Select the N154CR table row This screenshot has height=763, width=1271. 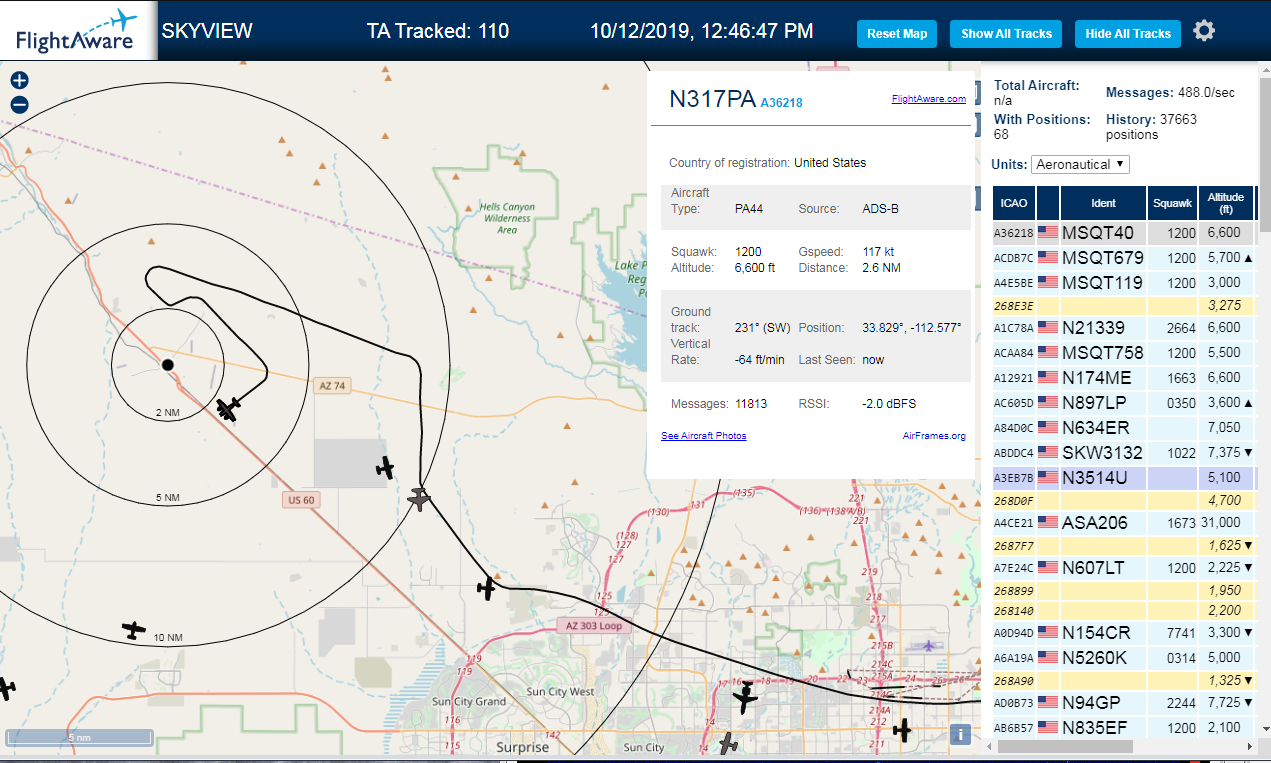point(1124,632)
